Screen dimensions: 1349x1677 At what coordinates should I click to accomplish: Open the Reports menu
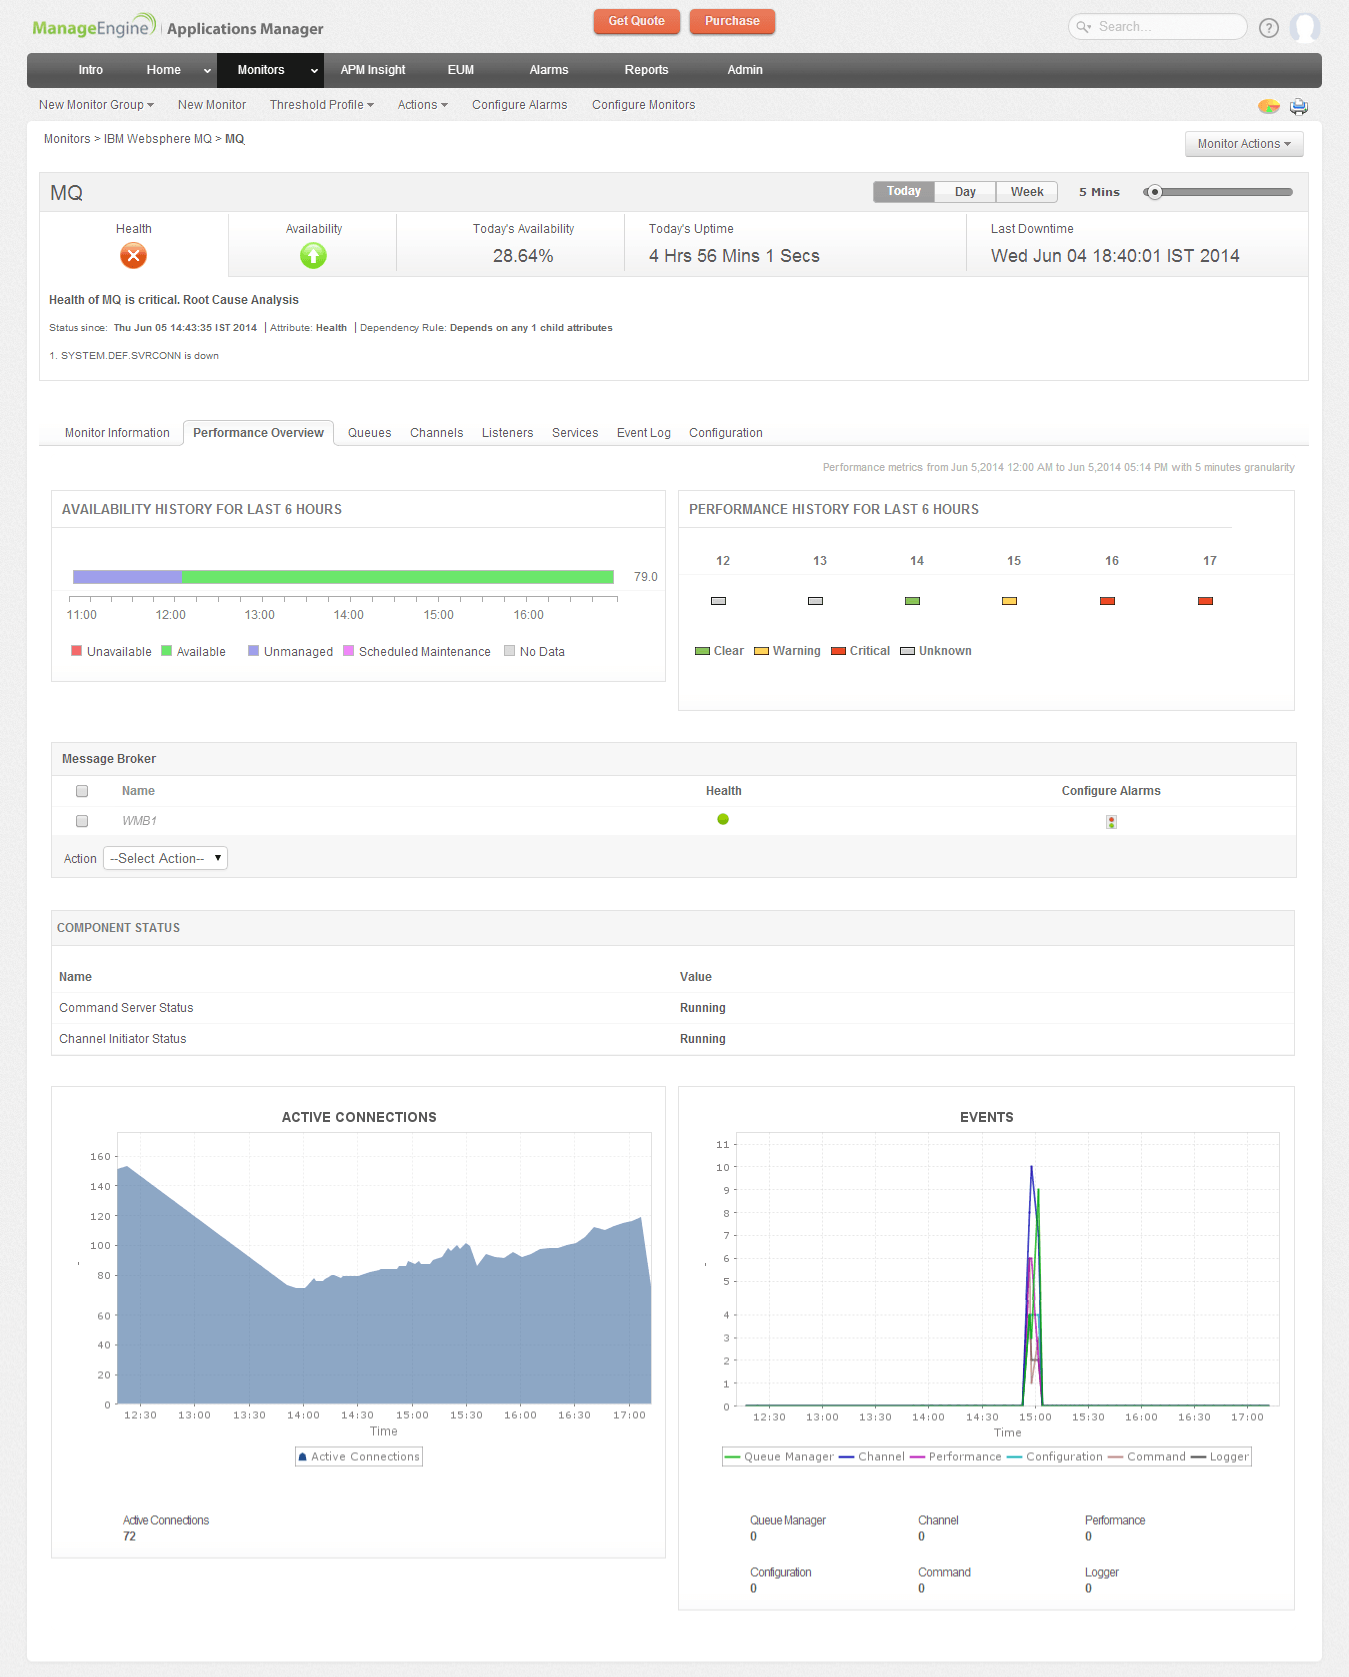coord(646,70)
